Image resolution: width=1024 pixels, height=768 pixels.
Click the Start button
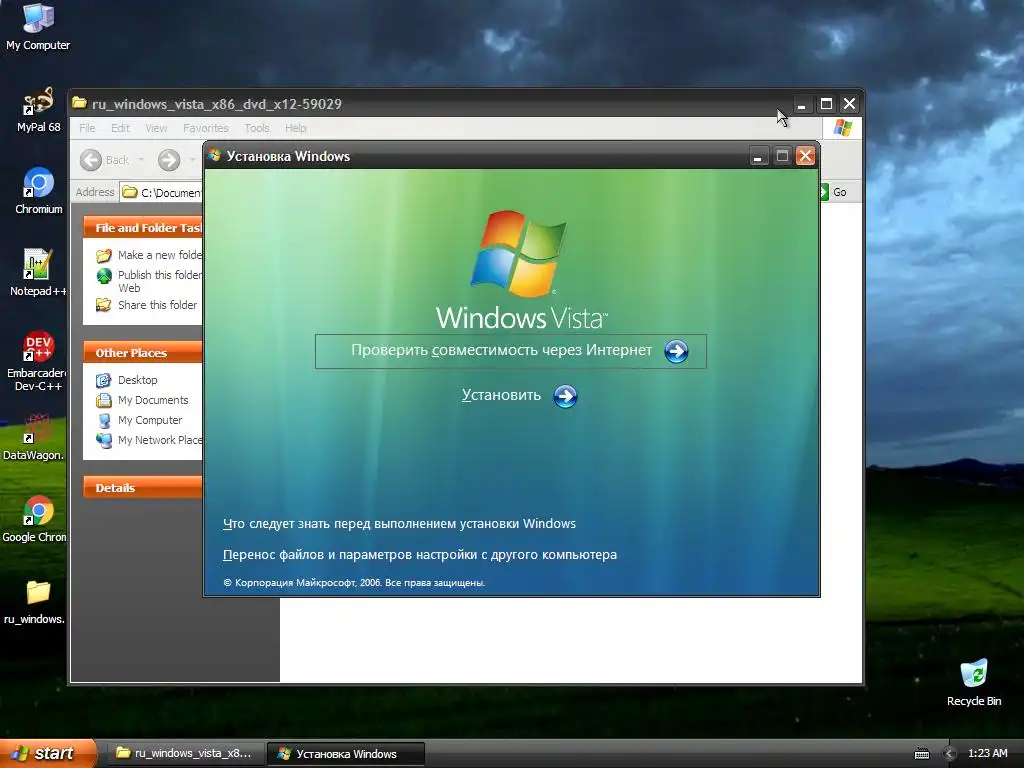tap(48, 754)
